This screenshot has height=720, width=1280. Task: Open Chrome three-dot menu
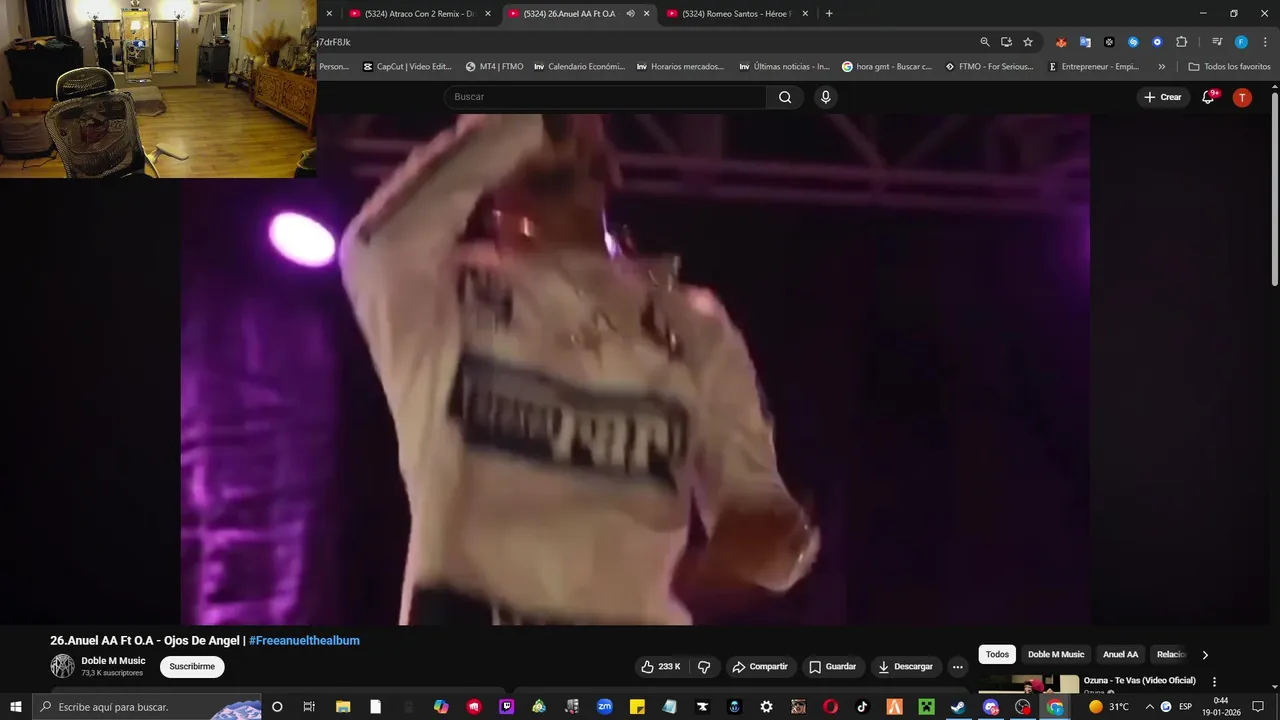point(1265,42)
